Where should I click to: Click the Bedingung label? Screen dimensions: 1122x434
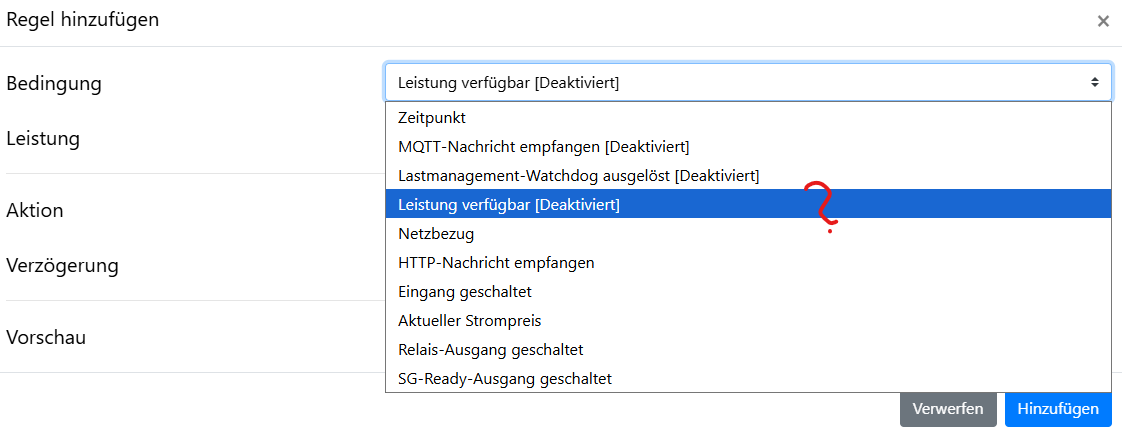coord(54,83)
